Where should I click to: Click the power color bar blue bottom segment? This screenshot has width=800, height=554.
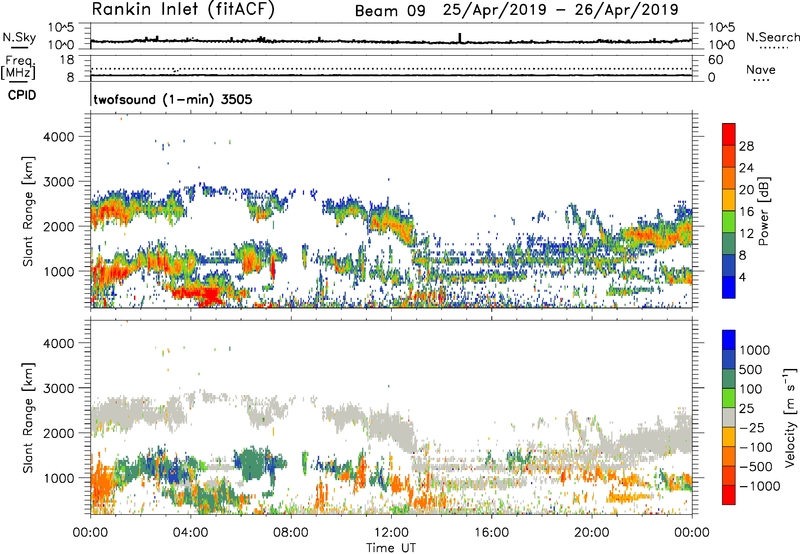click(729, 287)
